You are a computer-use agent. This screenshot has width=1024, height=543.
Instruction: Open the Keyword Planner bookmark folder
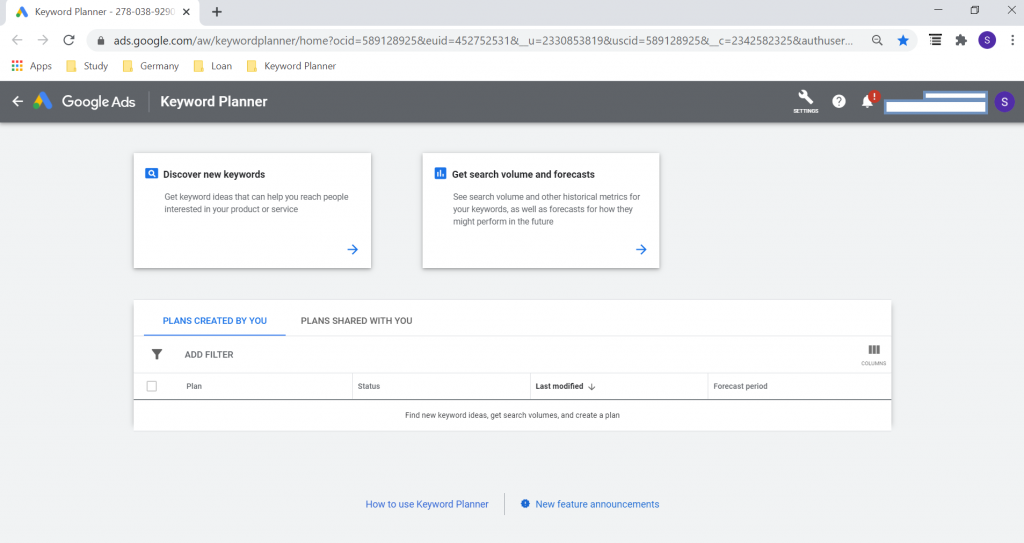click(x=291, y=66)
